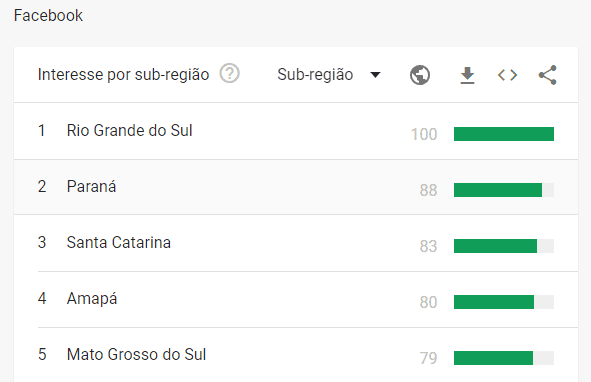Open embed code with the angle brackets icon
The height and width of the screenshot is (382, 591).
pyautogui.click(x=507, y=75)
